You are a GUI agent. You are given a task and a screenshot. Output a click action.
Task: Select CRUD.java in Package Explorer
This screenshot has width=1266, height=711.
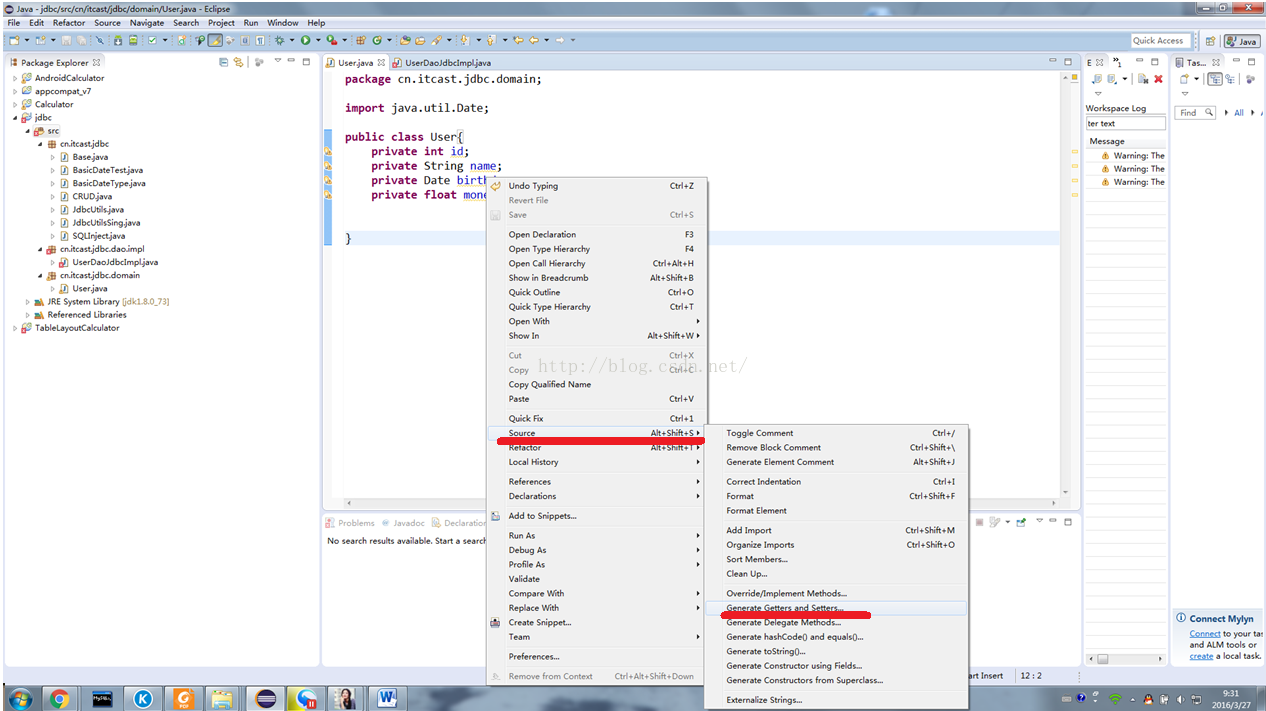click(x=92, y=197)
